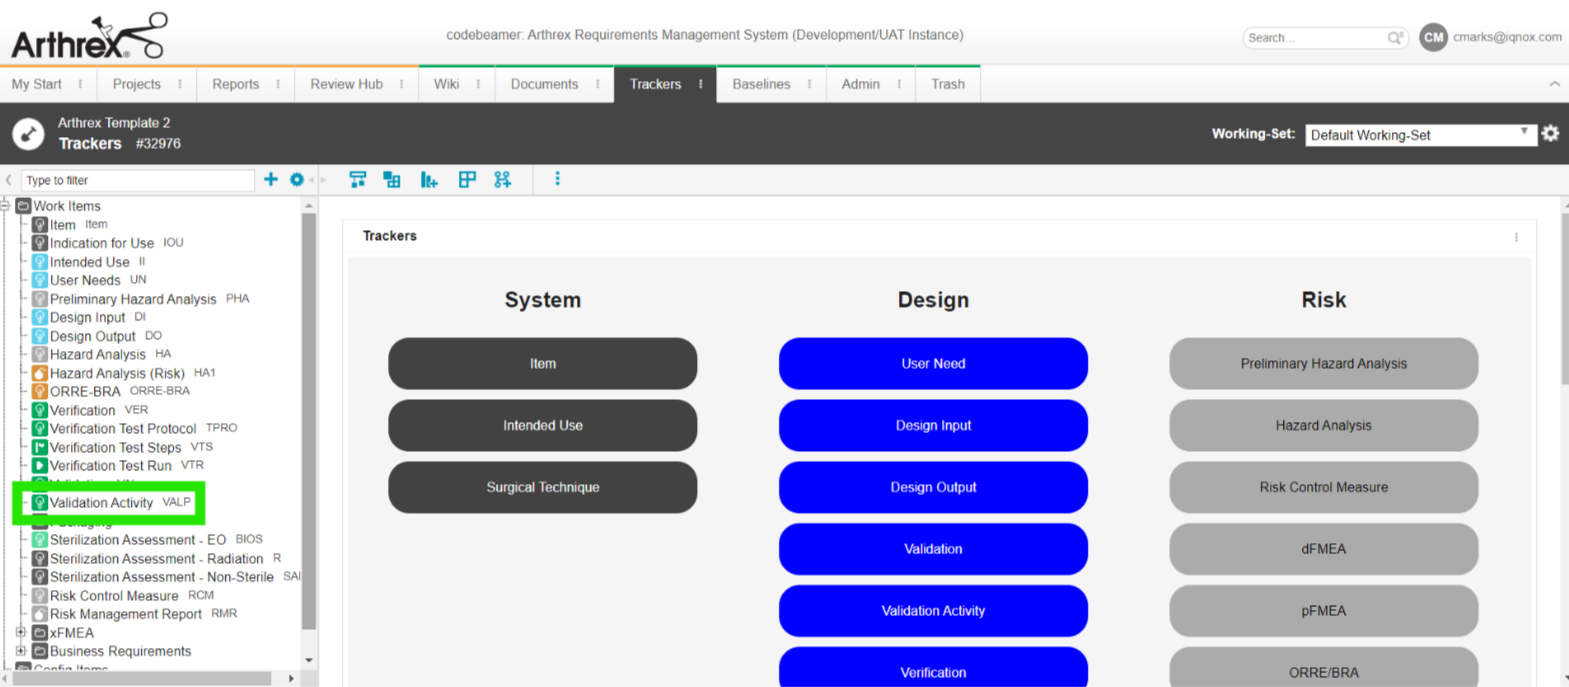Click the first toolbar icon after the tree panel
The width and height of the screenshot is (1569, 687).
pyautogui.click(x=357, y=179)
